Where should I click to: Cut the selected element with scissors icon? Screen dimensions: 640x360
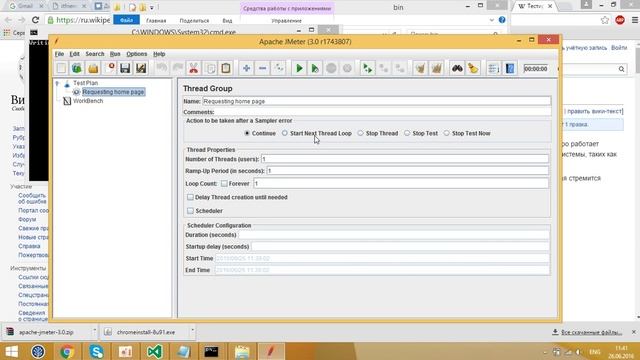(193, 68)
